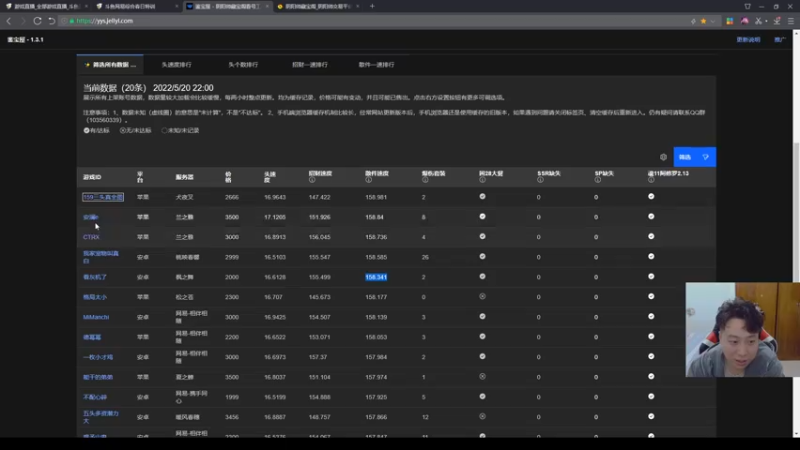Screen dimensions: 800x450
Task: Click the 158.981 speed cell
Action: 376,197
